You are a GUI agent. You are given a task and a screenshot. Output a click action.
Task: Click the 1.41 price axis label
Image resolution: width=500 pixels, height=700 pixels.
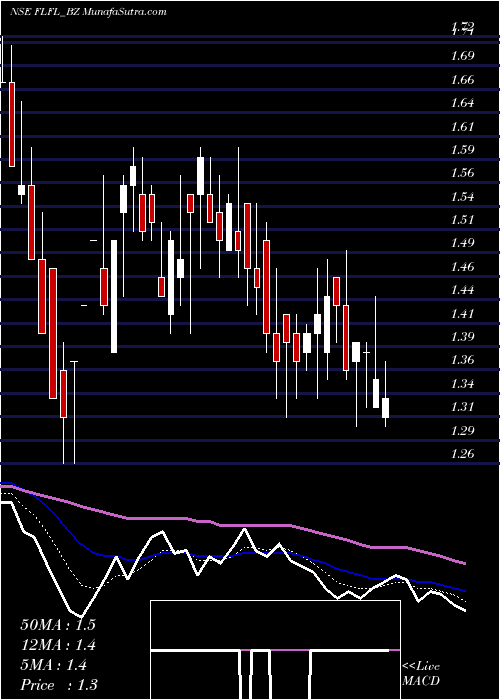[462, 313]
